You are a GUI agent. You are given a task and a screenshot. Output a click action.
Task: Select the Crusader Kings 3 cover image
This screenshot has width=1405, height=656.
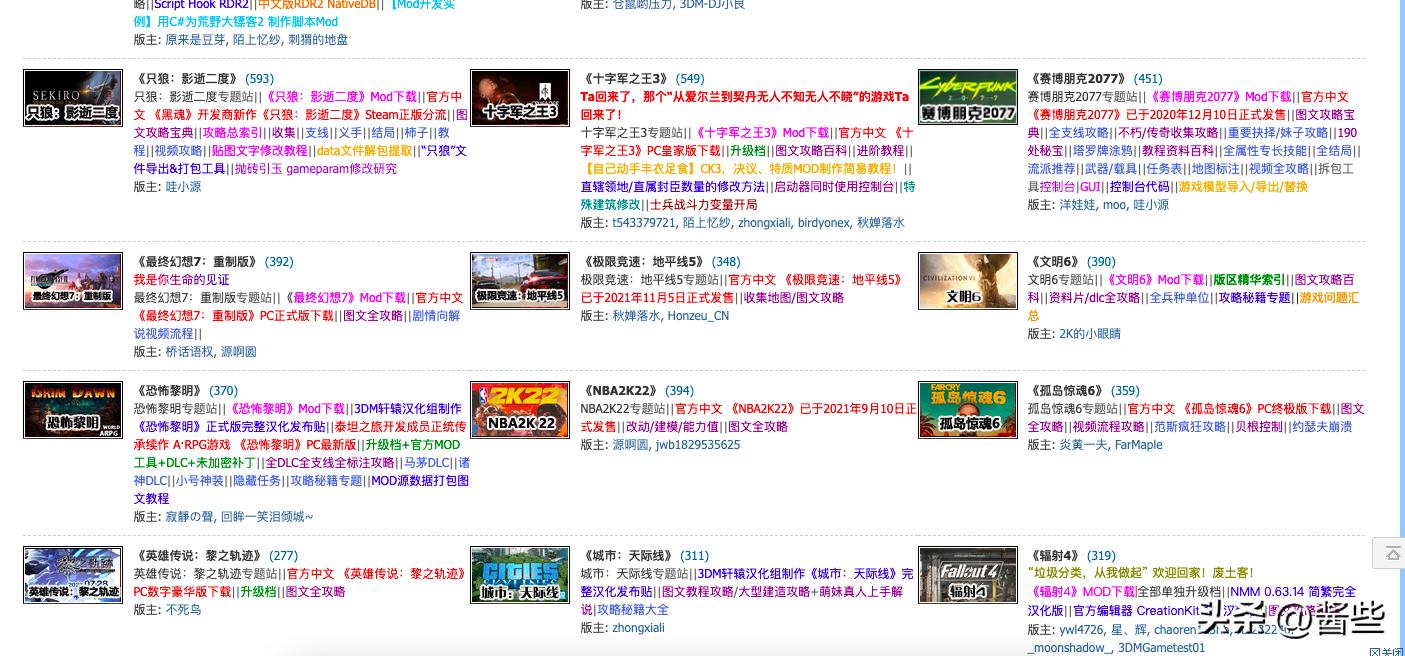519,97
